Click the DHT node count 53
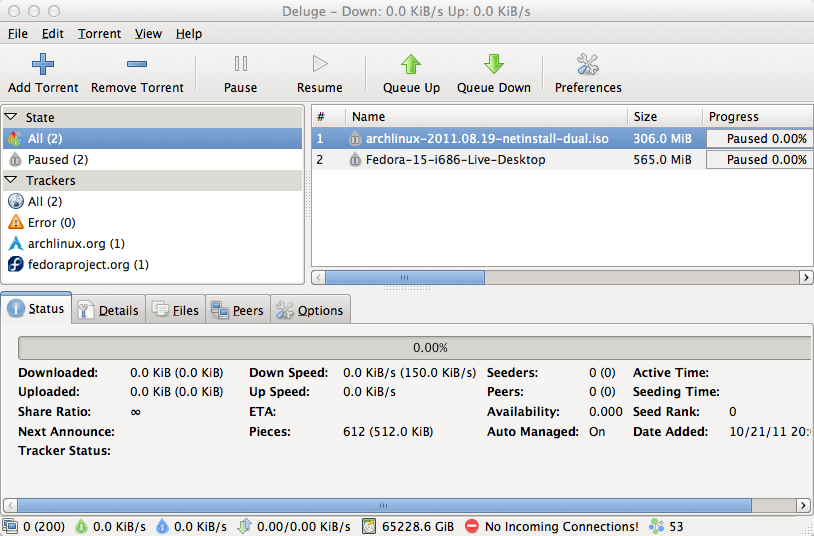 (x=676, y=527)
